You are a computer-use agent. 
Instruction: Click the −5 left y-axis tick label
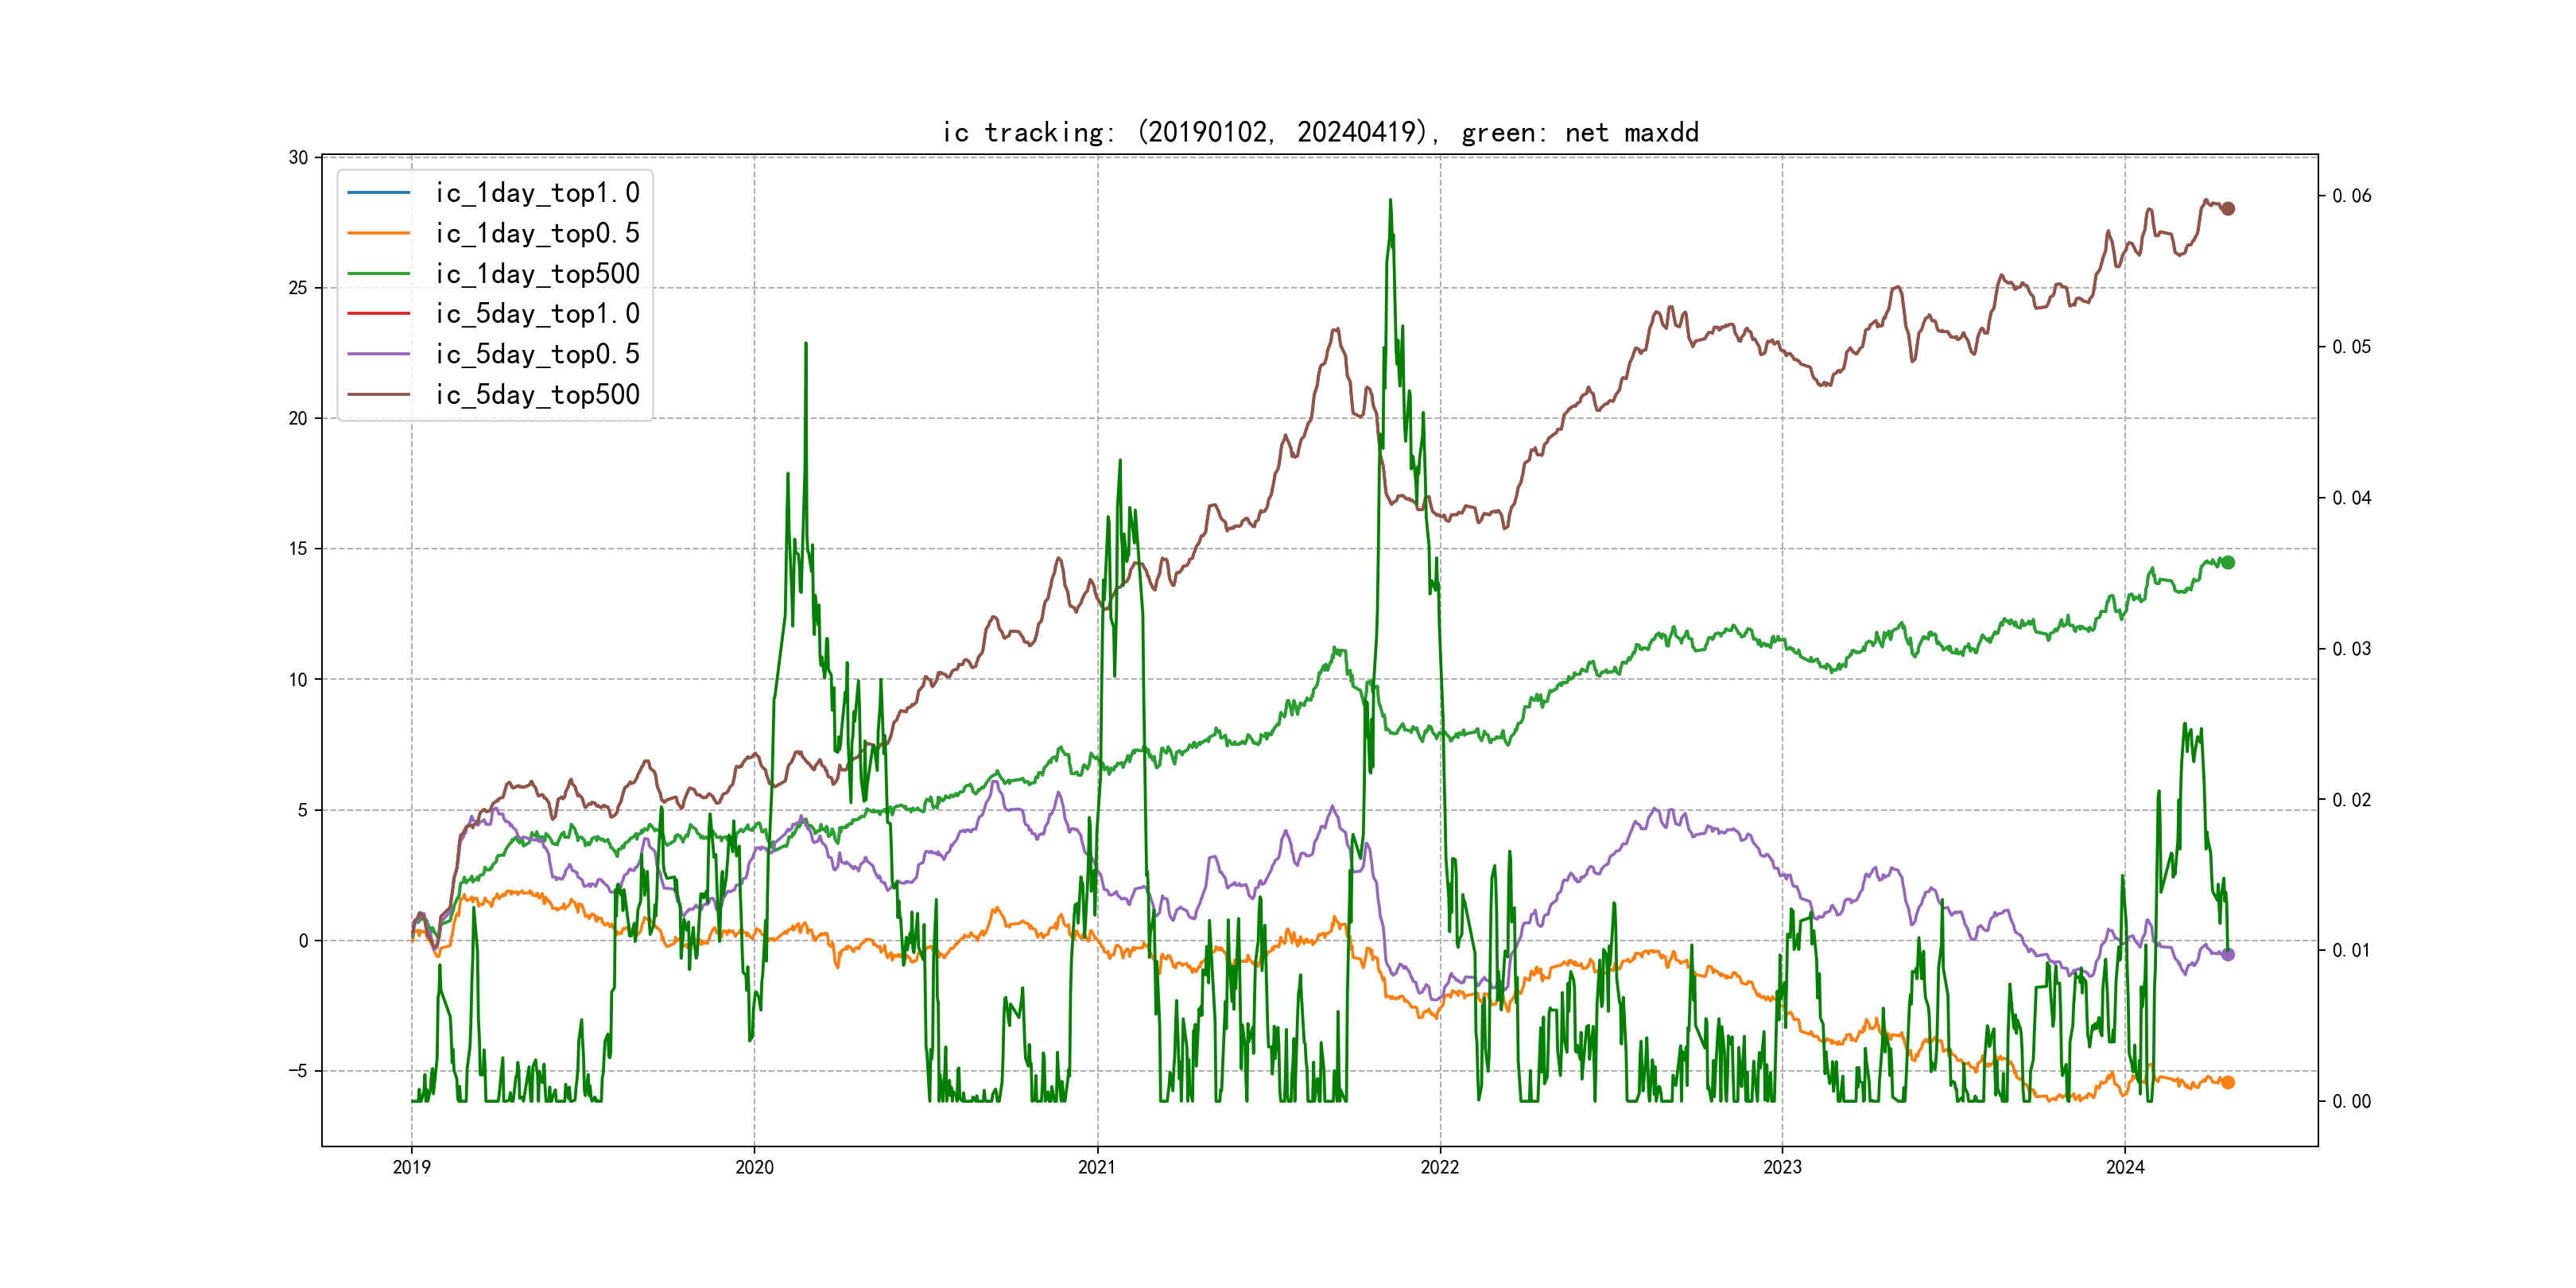(x=297, y=1071)
